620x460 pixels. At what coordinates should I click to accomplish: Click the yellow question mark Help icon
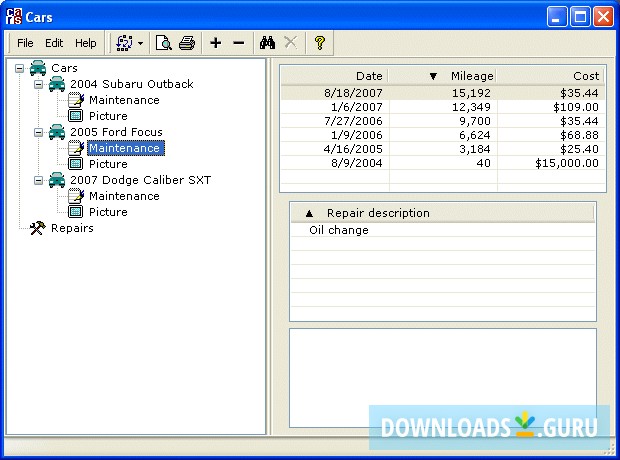(319, 43)
